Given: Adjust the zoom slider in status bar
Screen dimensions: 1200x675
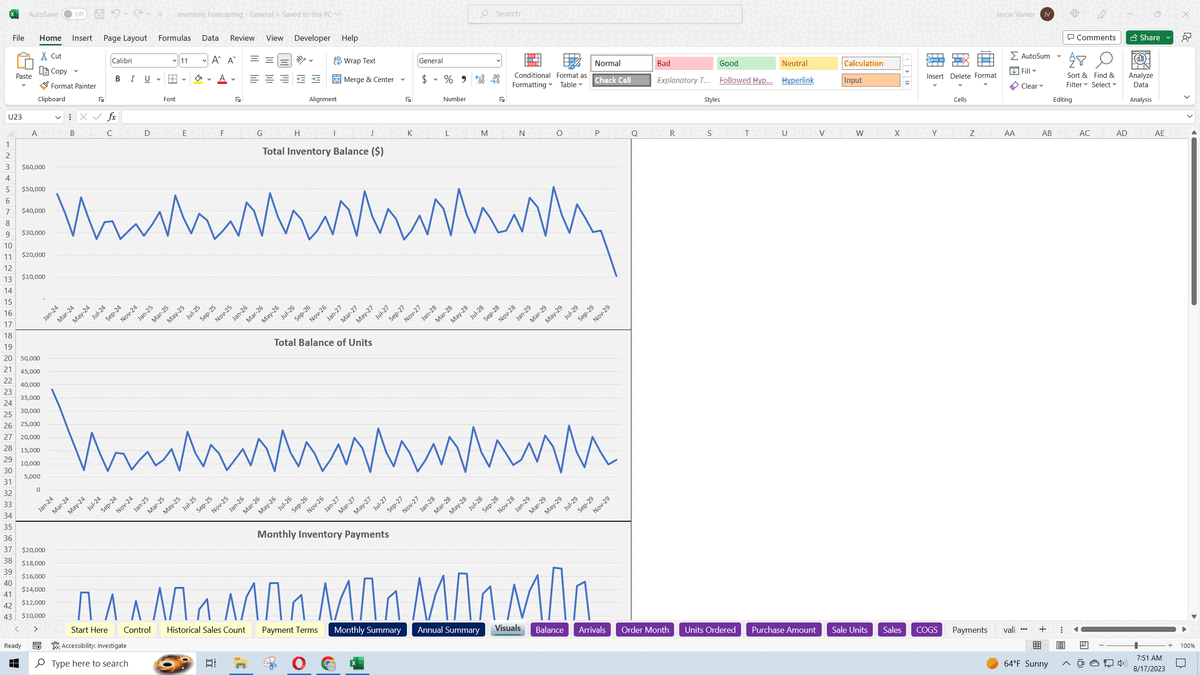Looking at the screenshot, I should tap(1136, 646).
